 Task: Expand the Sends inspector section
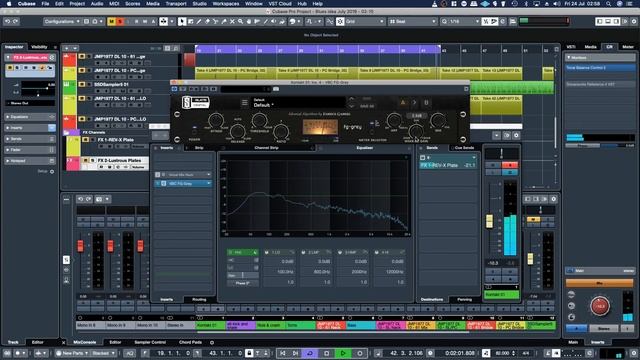pos(29,139)
